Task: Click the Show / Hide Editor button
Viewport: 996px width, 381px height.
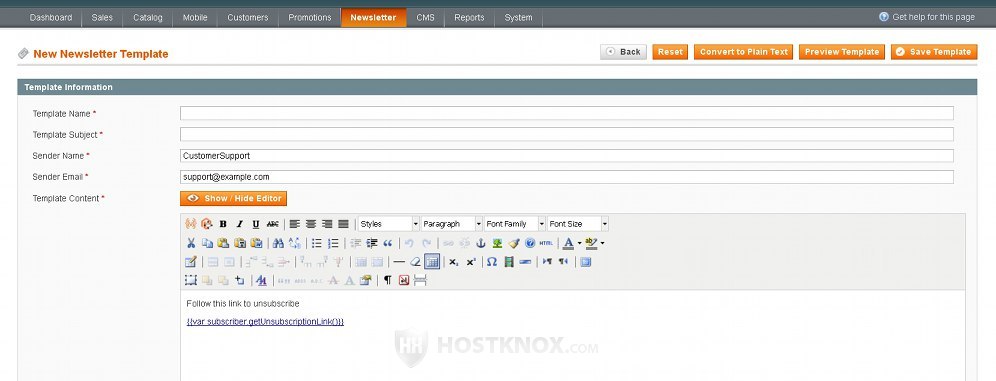Action: click(x=234, y=199)
